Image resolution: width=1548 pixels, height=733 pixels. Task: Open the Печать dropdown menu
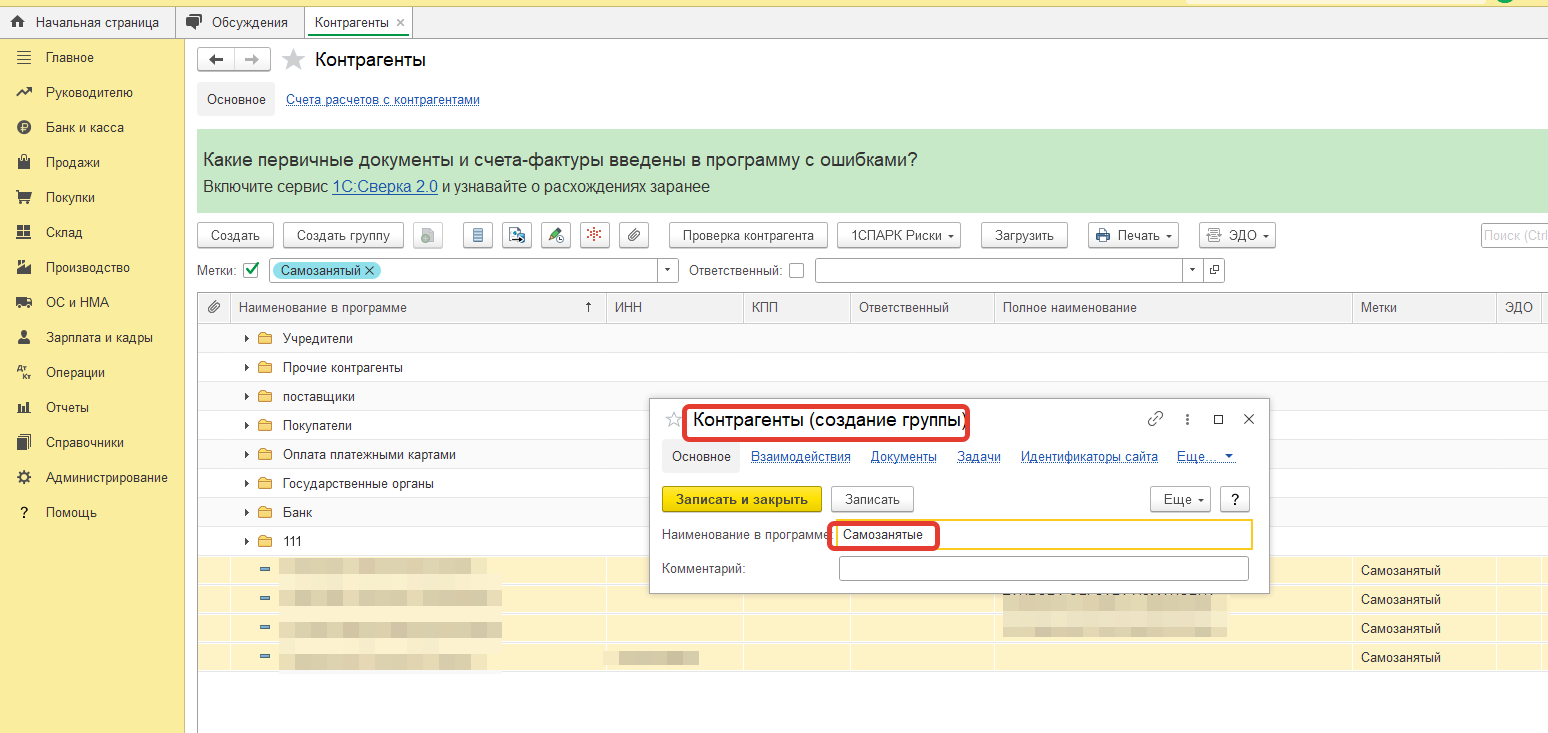(1133, 236)
